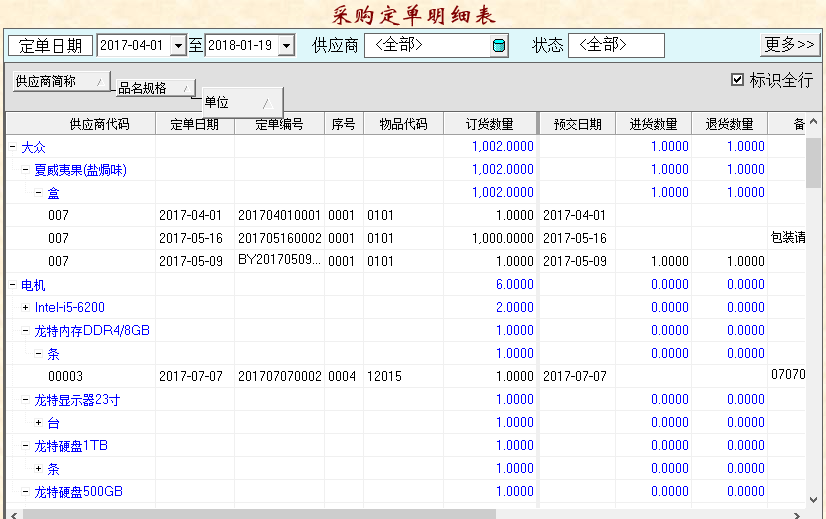Viewport: 826px width, 519px height.
Task: Click the 更多>> button
Action: point(790,45)
